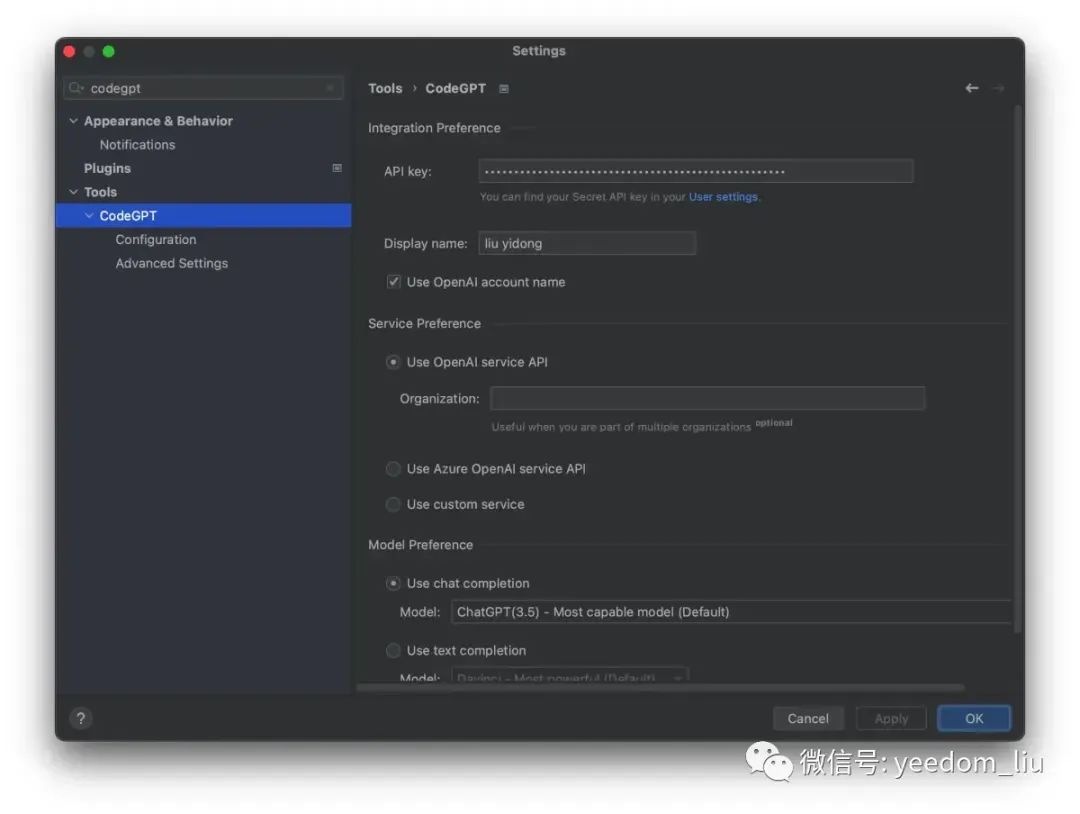Clear the codegpt search text
Image resolution: width=1080 pixels, height=814 pixels.
pyautogui.click(x=330, y=88)
